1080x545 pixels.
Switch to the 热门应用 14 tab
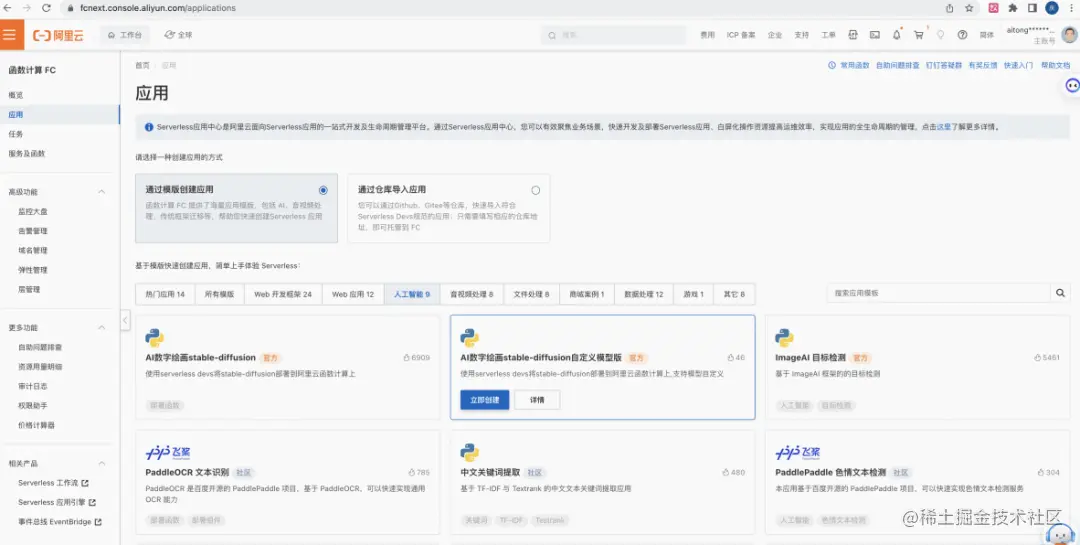(165, 294)
